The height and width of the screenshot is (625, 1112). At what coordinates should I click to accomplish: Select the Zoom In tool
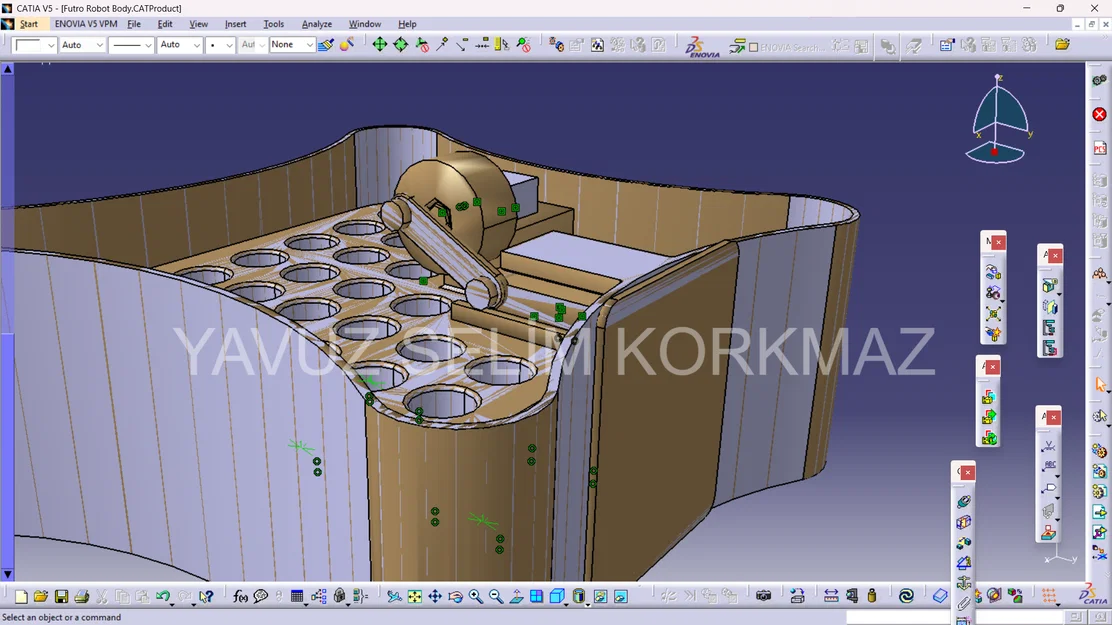[476, 596]
